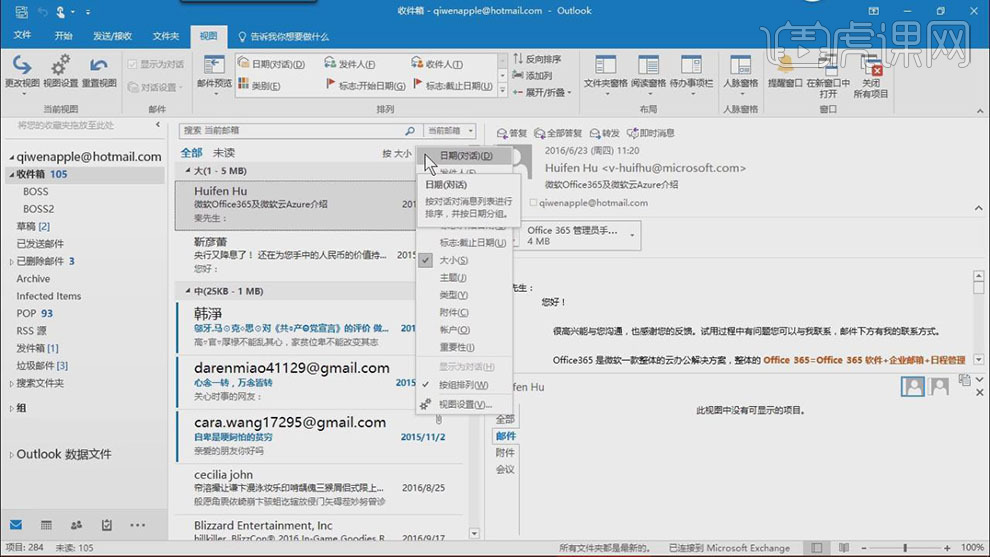Open 人脉窗格 people pane icon
The height and width of the screenshot is (557, 990).
740,66
